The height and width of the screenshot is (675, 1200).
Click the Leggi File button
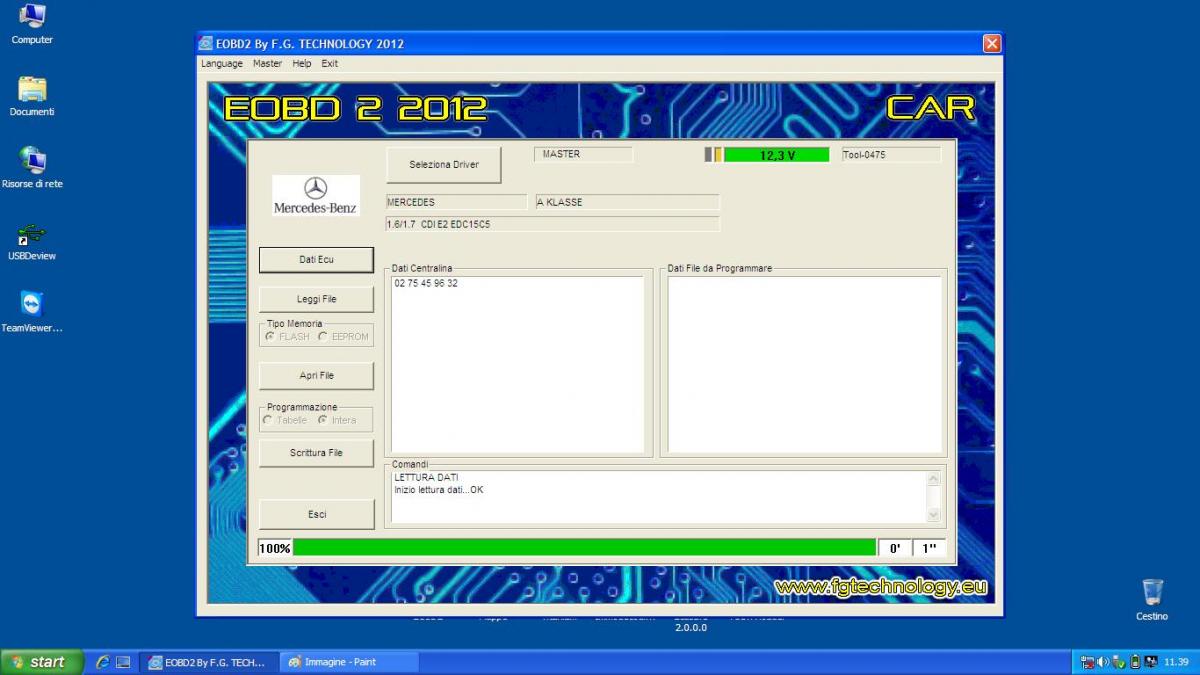316,299
